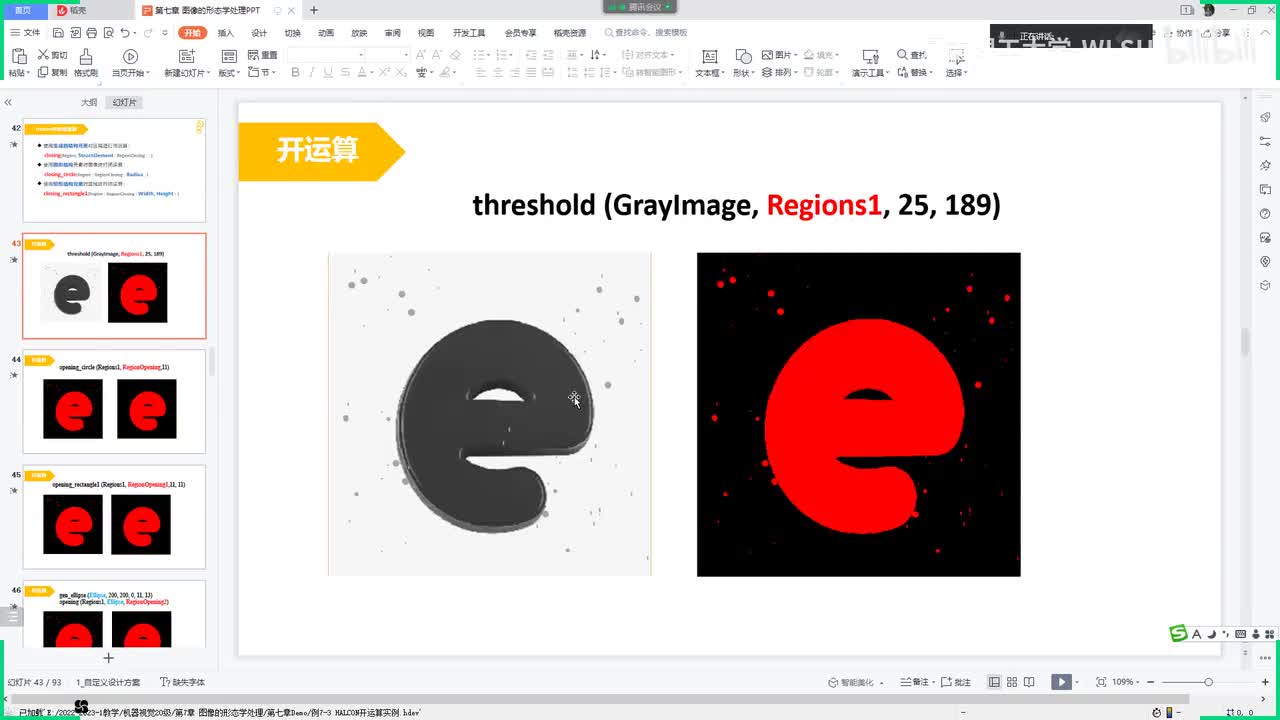
Task: Expand the Section (节) dropdown
Action: pyautogui.click(x=275, y=72)
